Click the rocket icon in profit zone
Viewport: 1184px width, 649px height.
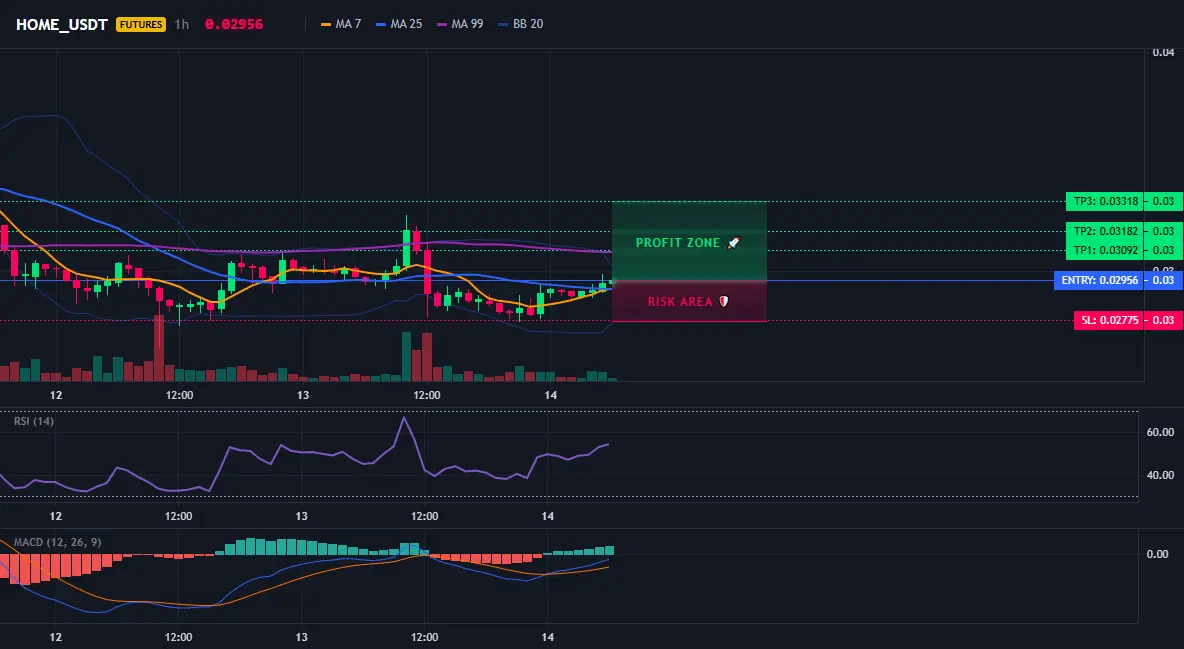[x=733, y=243]
